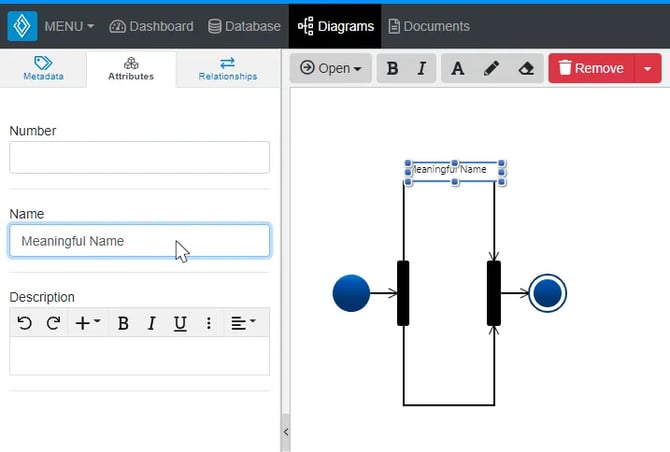Click the font color A icon
Image resolution: width=670 pixels, height=452 pixels.
(458, 68)
